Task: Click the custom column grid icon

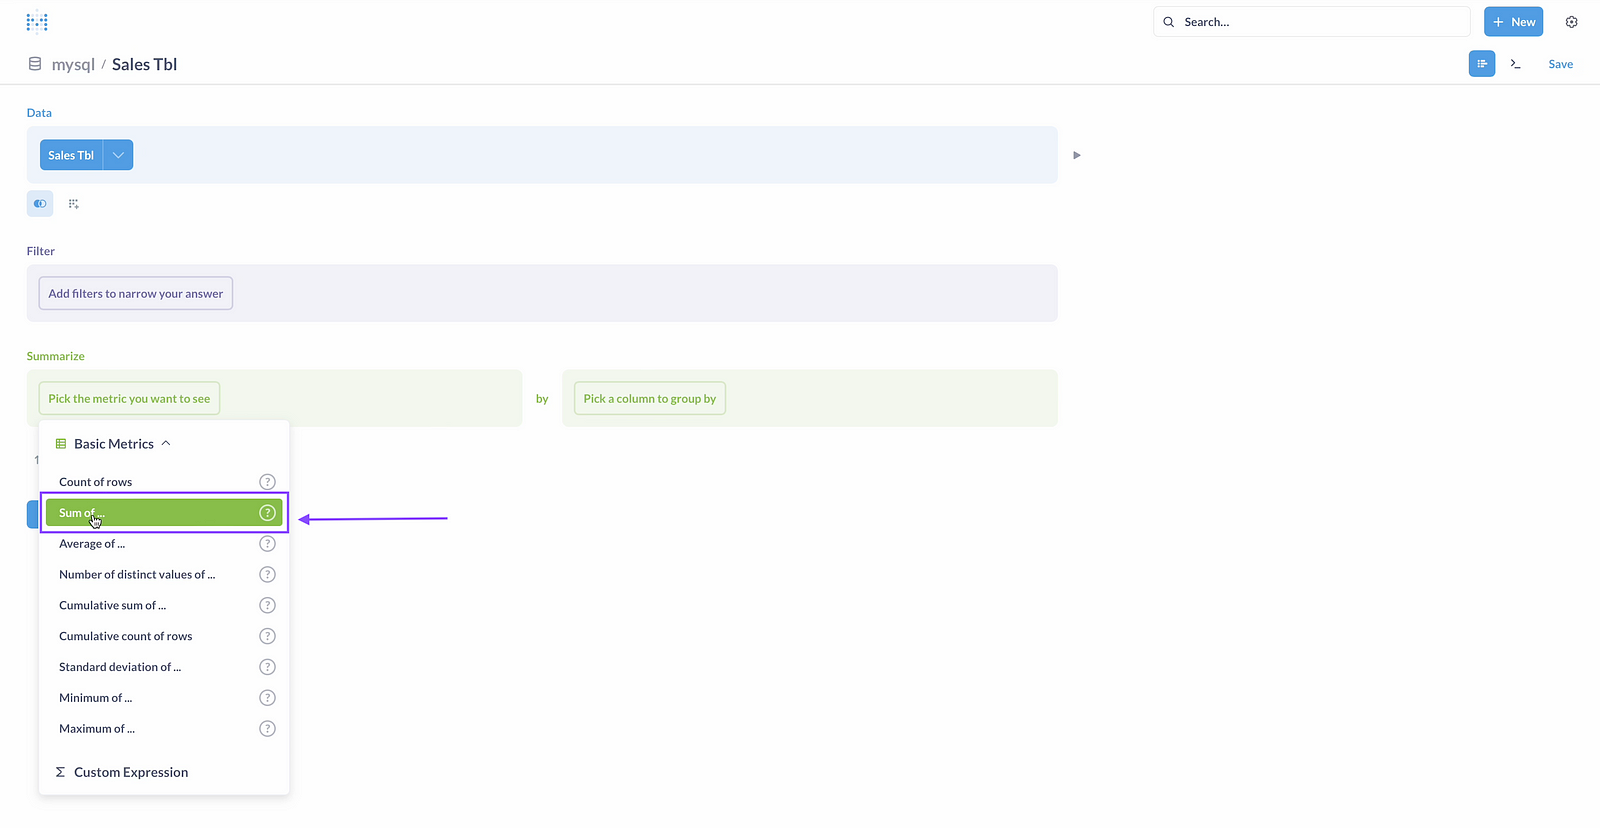Action: click(x=73, y=204)
